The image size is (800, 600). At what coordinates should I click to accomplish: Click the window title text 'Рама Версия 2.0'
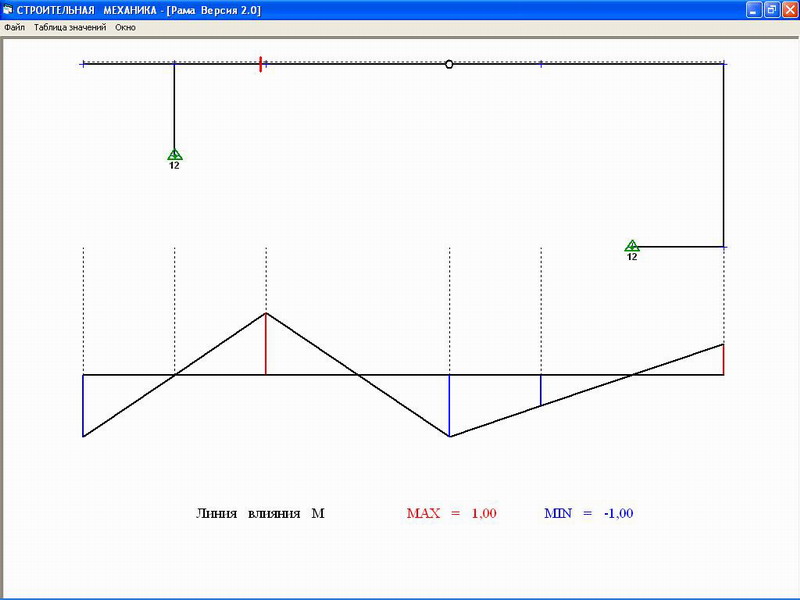pos(215,10)
